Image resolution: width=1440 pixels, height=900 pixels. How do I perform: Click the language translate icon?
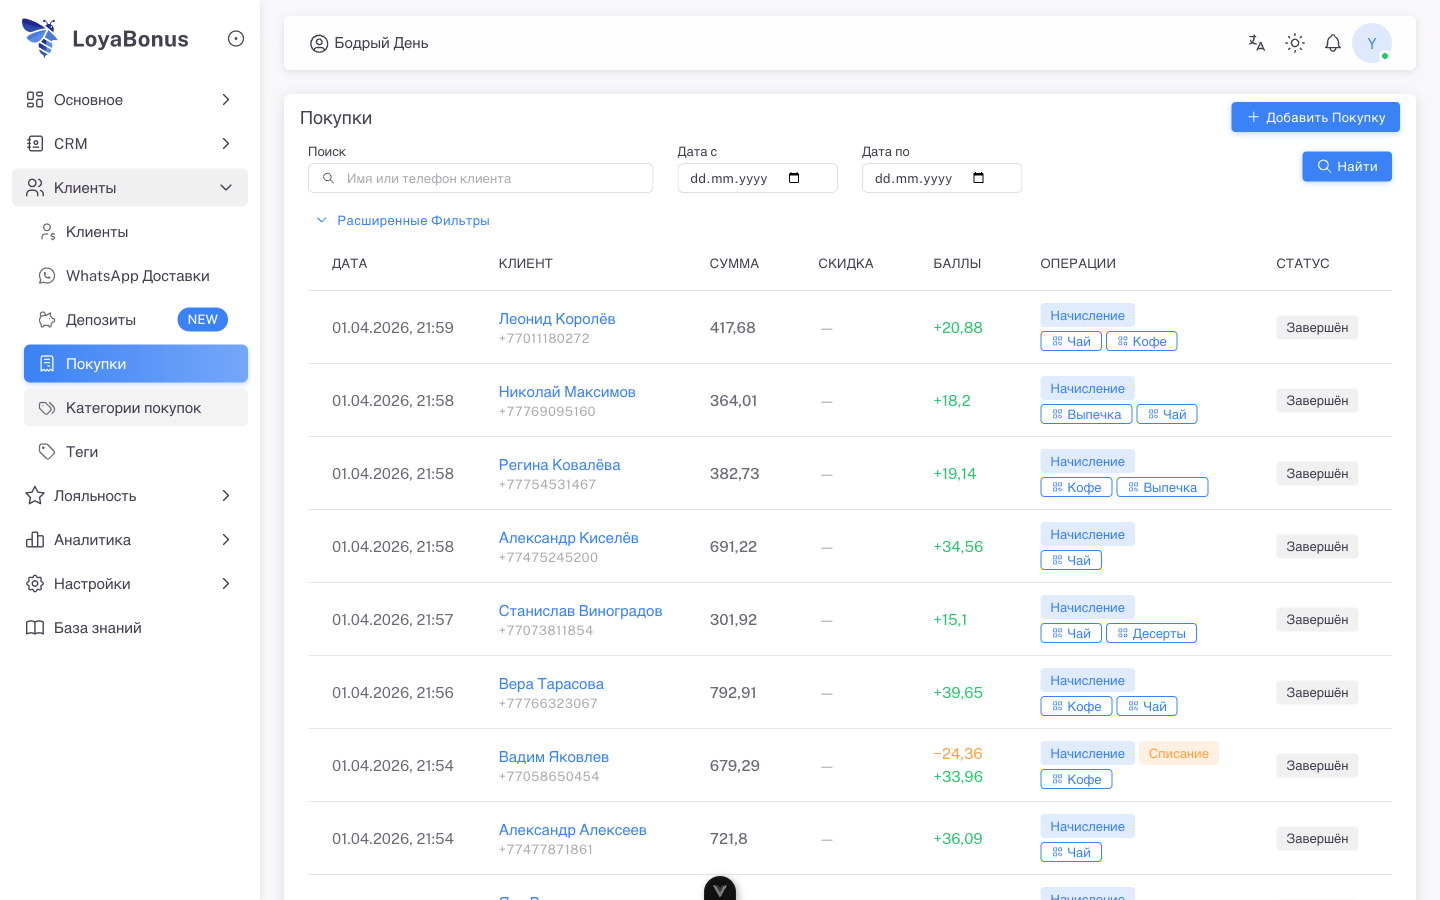click(1256, 43)
